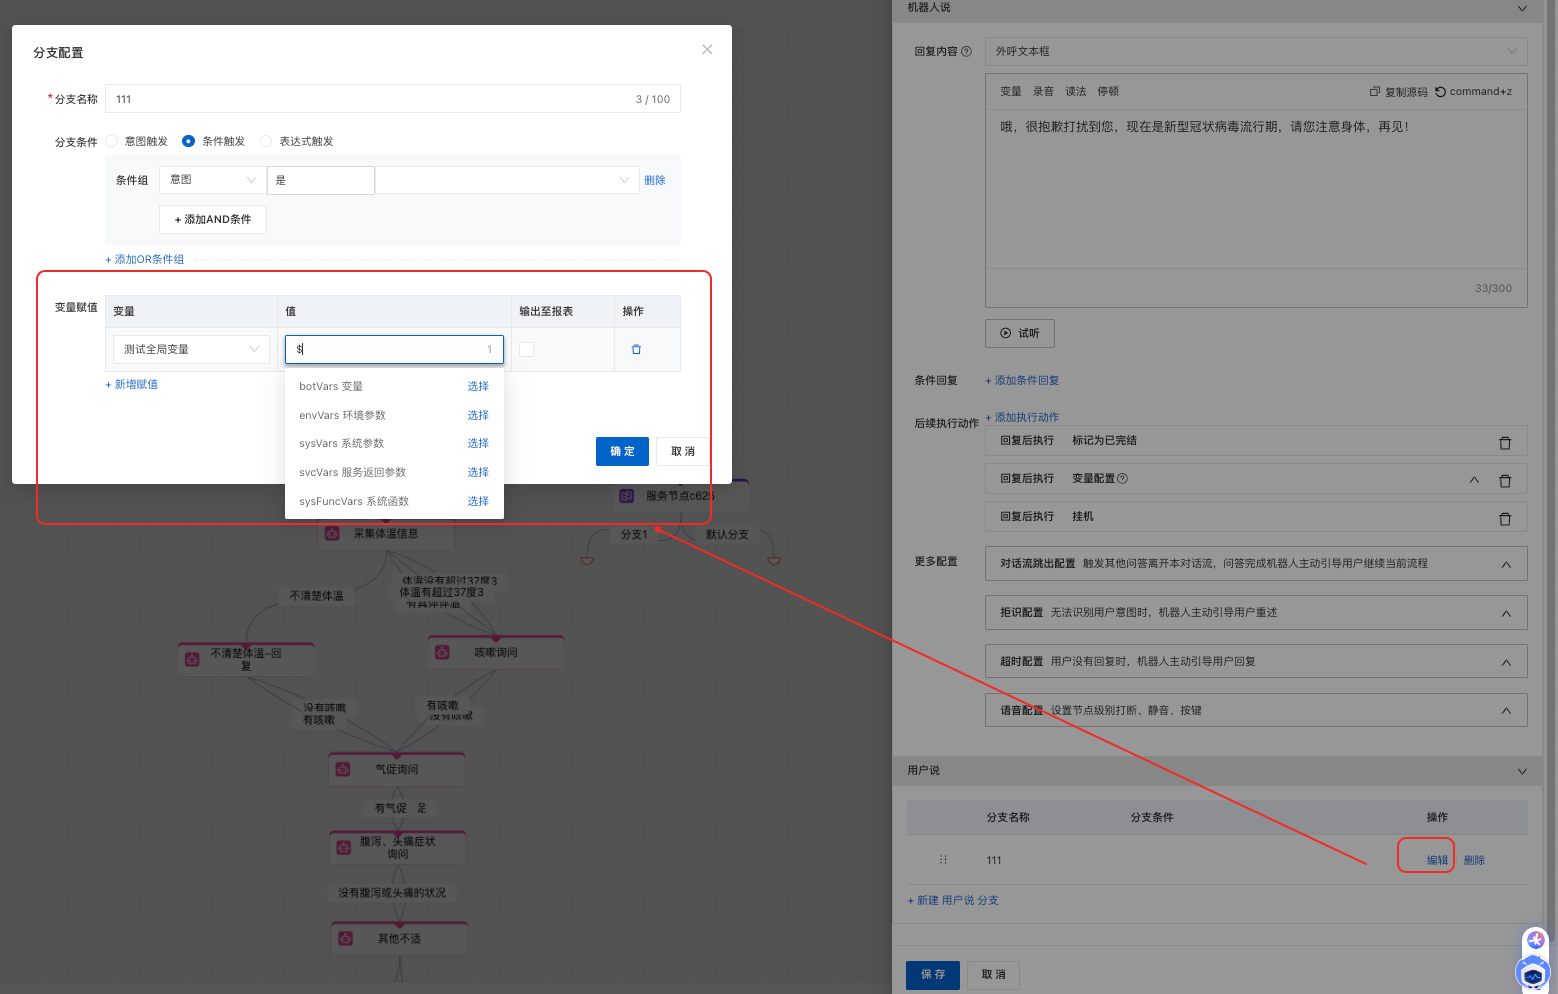Insert 停顿 from the editor toolbar
This screenshot has width=1558, height=994.
coord(1108,92)
